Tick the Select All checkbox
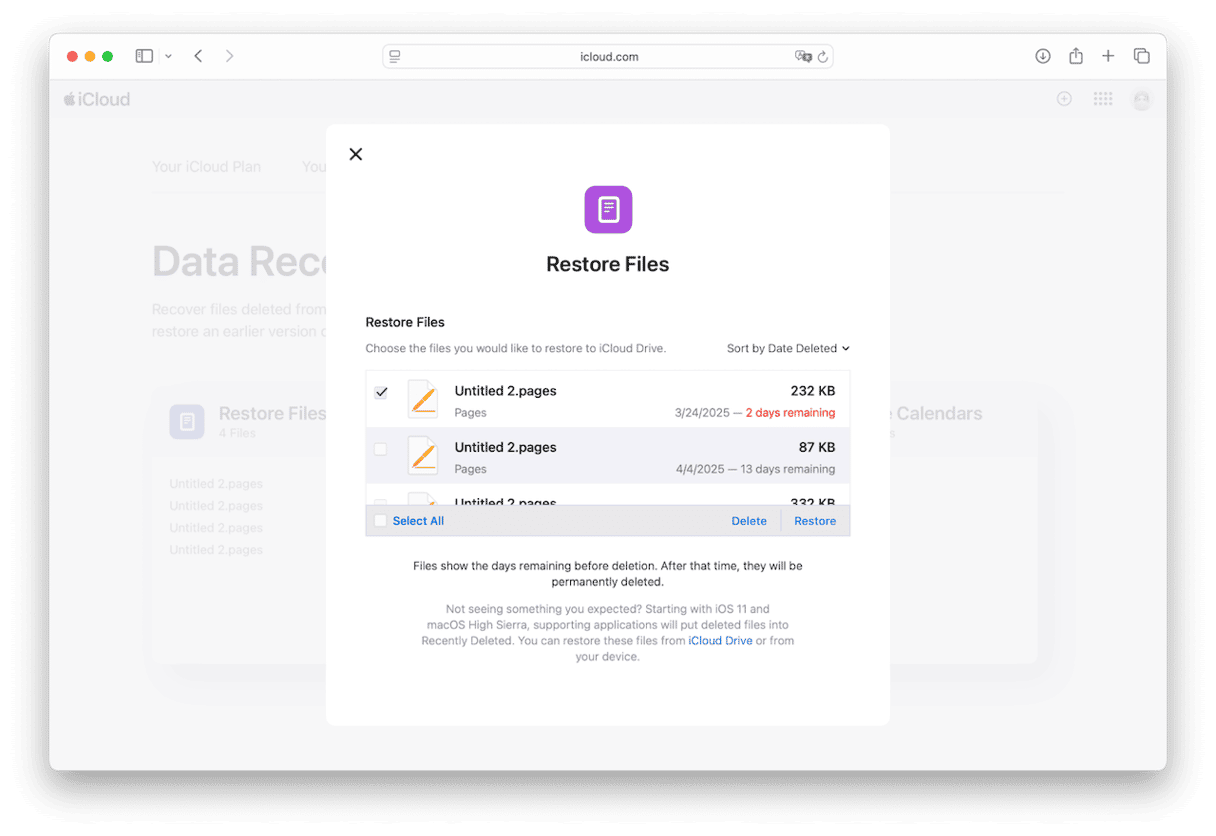This screenshot has height=836, width=1216. (x=380, y=520)
